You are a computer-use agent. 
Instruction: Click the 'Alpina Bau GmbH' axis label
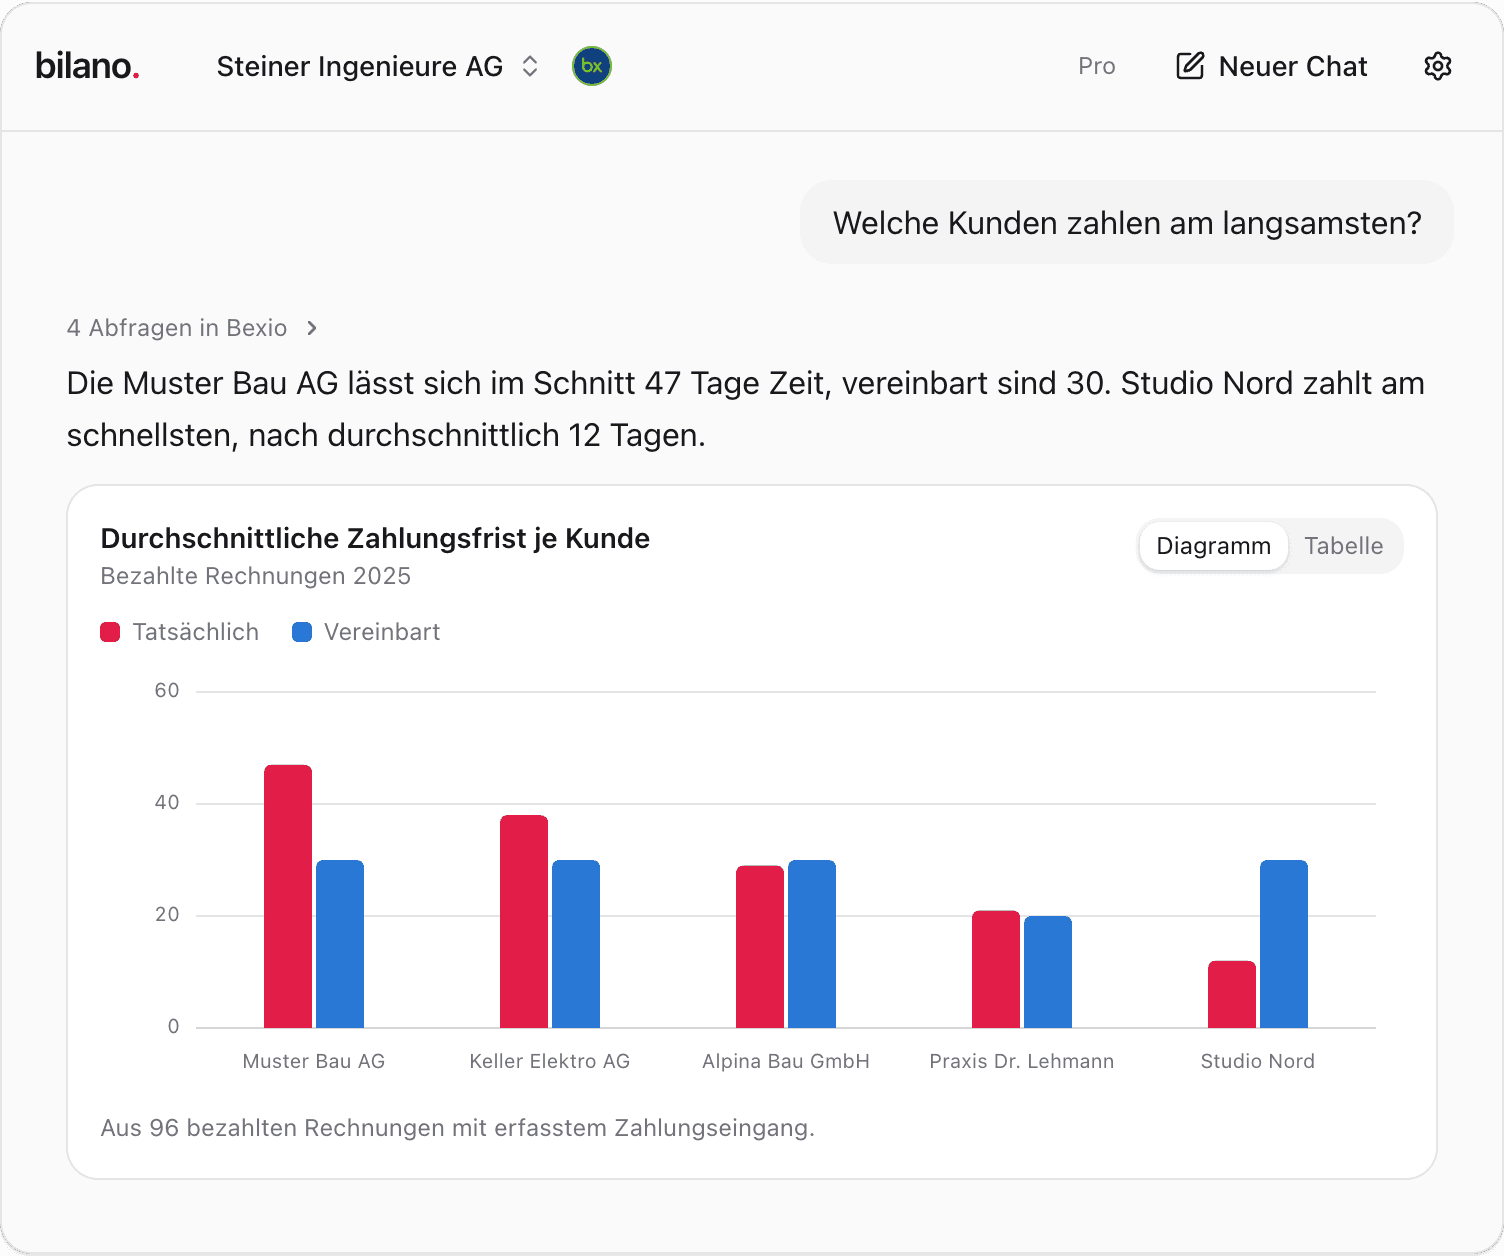click(x=786, y=1061)
